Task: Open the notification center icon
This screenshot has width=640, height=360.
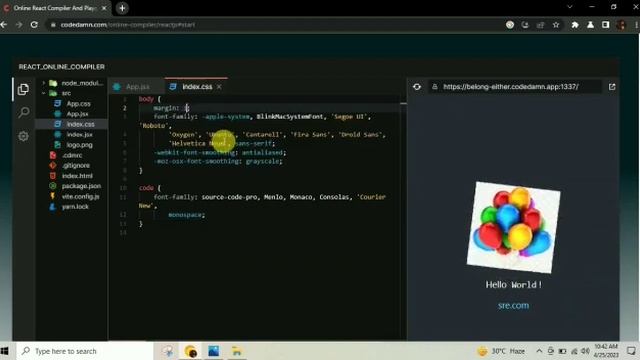Action: [631, 351]
